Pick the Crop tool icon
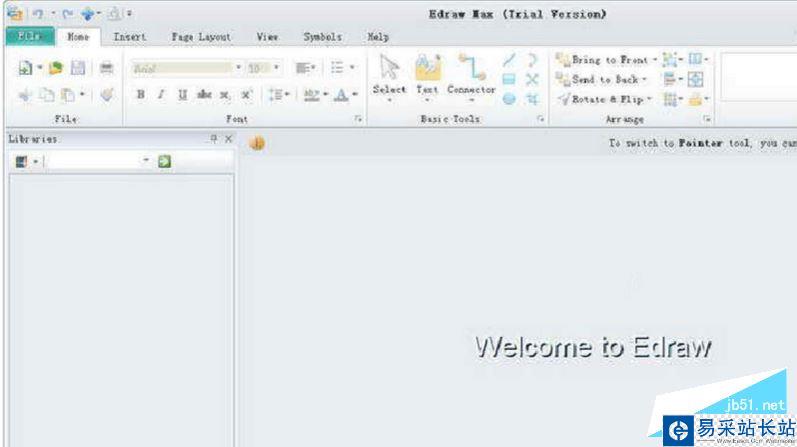Screen dimensions: 797x447 (532, 99)
